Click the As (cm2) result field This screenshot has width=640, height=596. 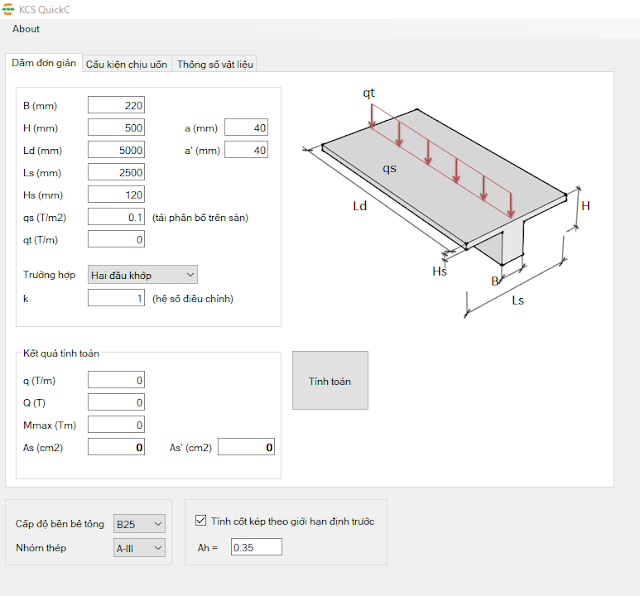[x=116, y=447]
